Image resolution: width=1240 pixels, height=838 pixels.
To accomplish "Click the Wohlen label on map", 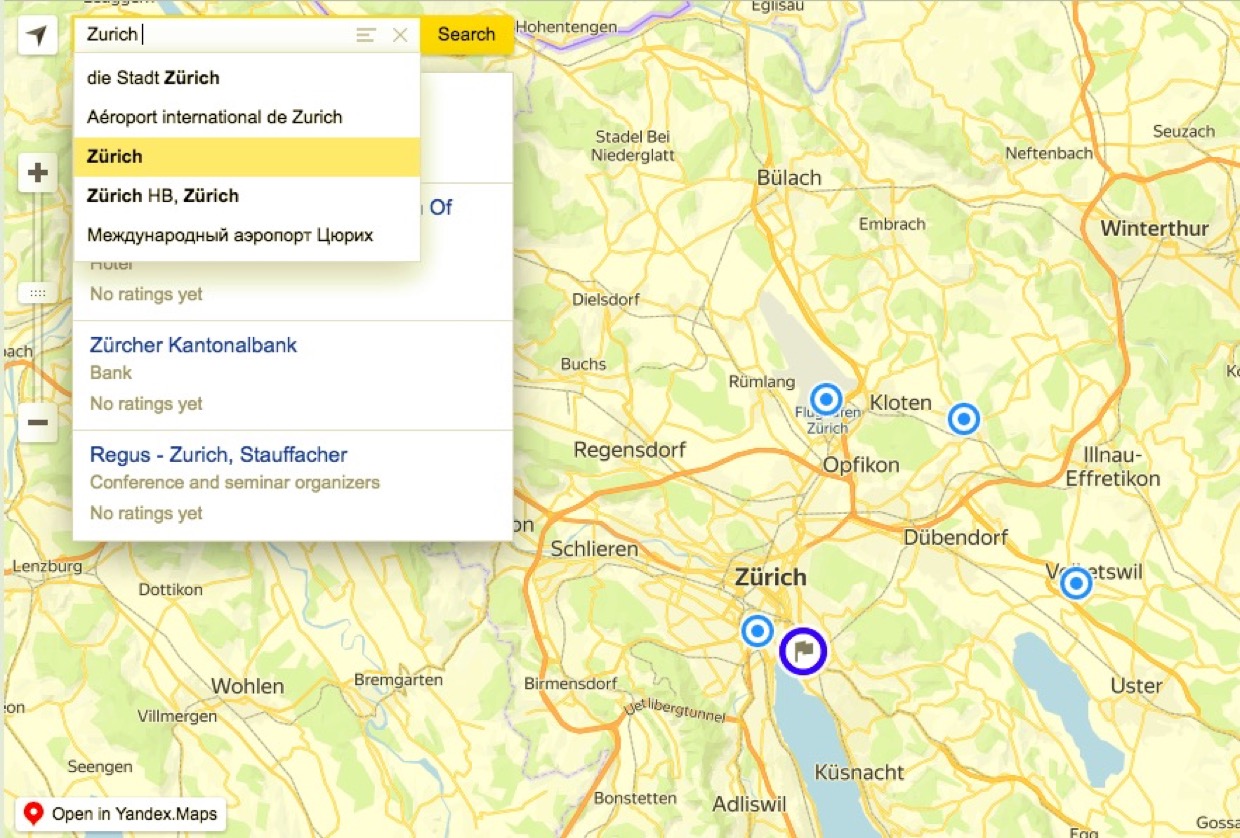I will [247, 686].
